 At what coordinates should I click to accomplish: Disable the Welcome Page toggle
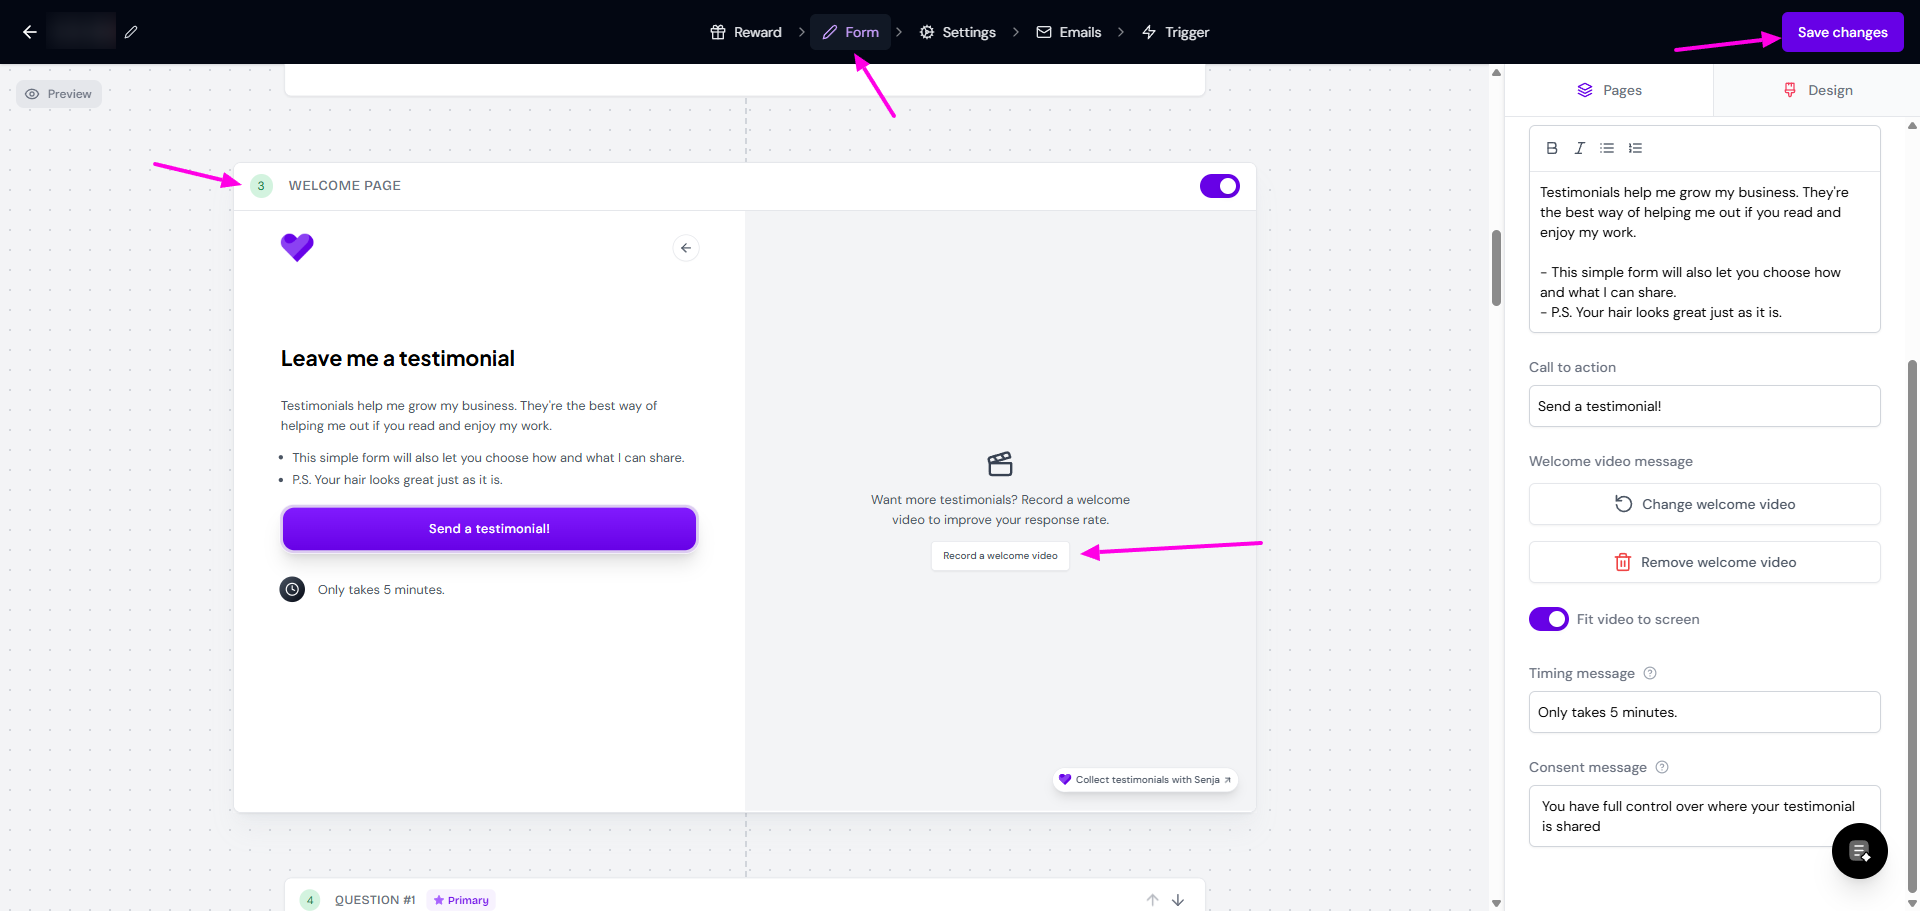pos(1219,186)
